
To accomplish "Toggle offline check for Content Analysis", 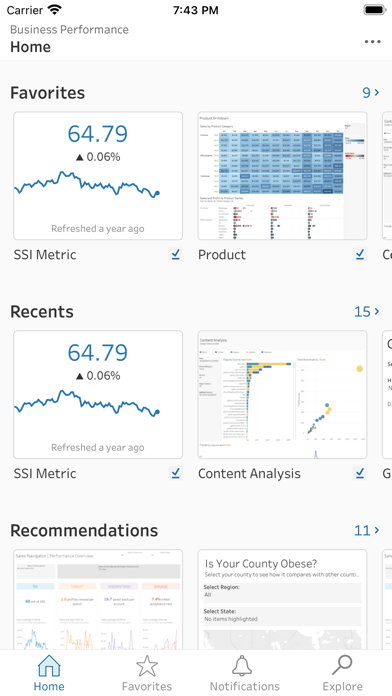I will (x=360, y=473).
